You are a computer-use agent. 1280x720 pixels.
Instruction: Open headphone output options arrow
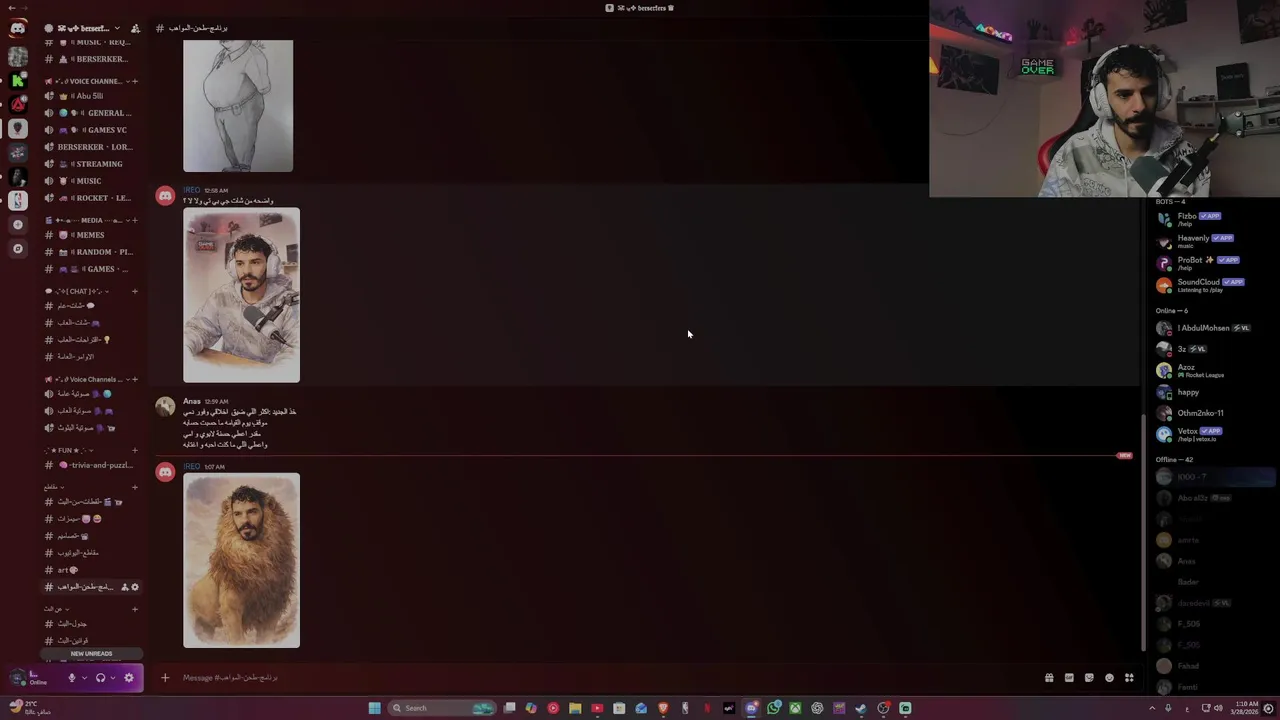(113, 678)
